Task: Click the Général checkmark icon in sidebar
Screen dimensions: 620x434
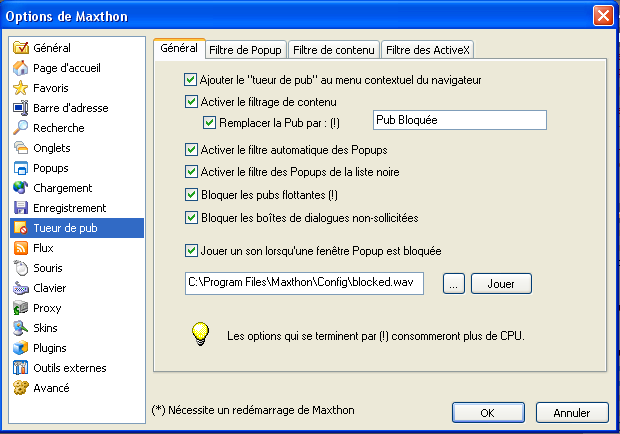Action: coord(21,48)
